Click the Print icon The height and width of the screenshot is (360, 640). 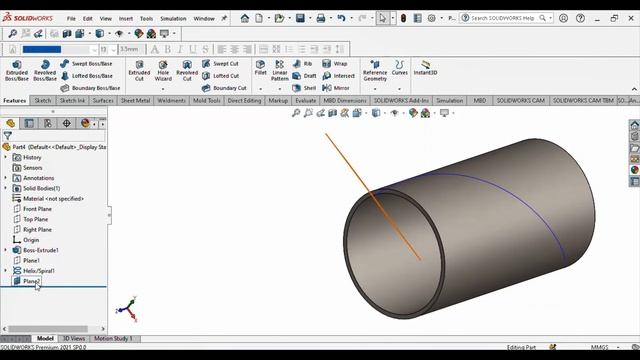tap(321, 18)
